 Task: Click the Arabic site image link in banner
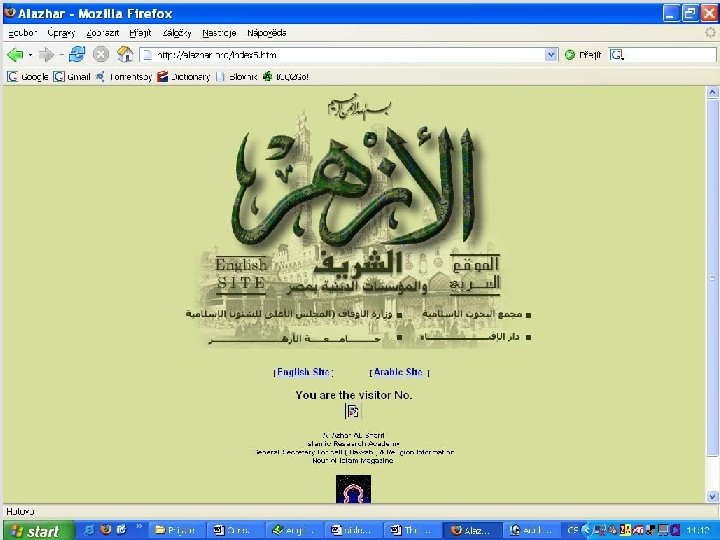click(x=475, y=274)
